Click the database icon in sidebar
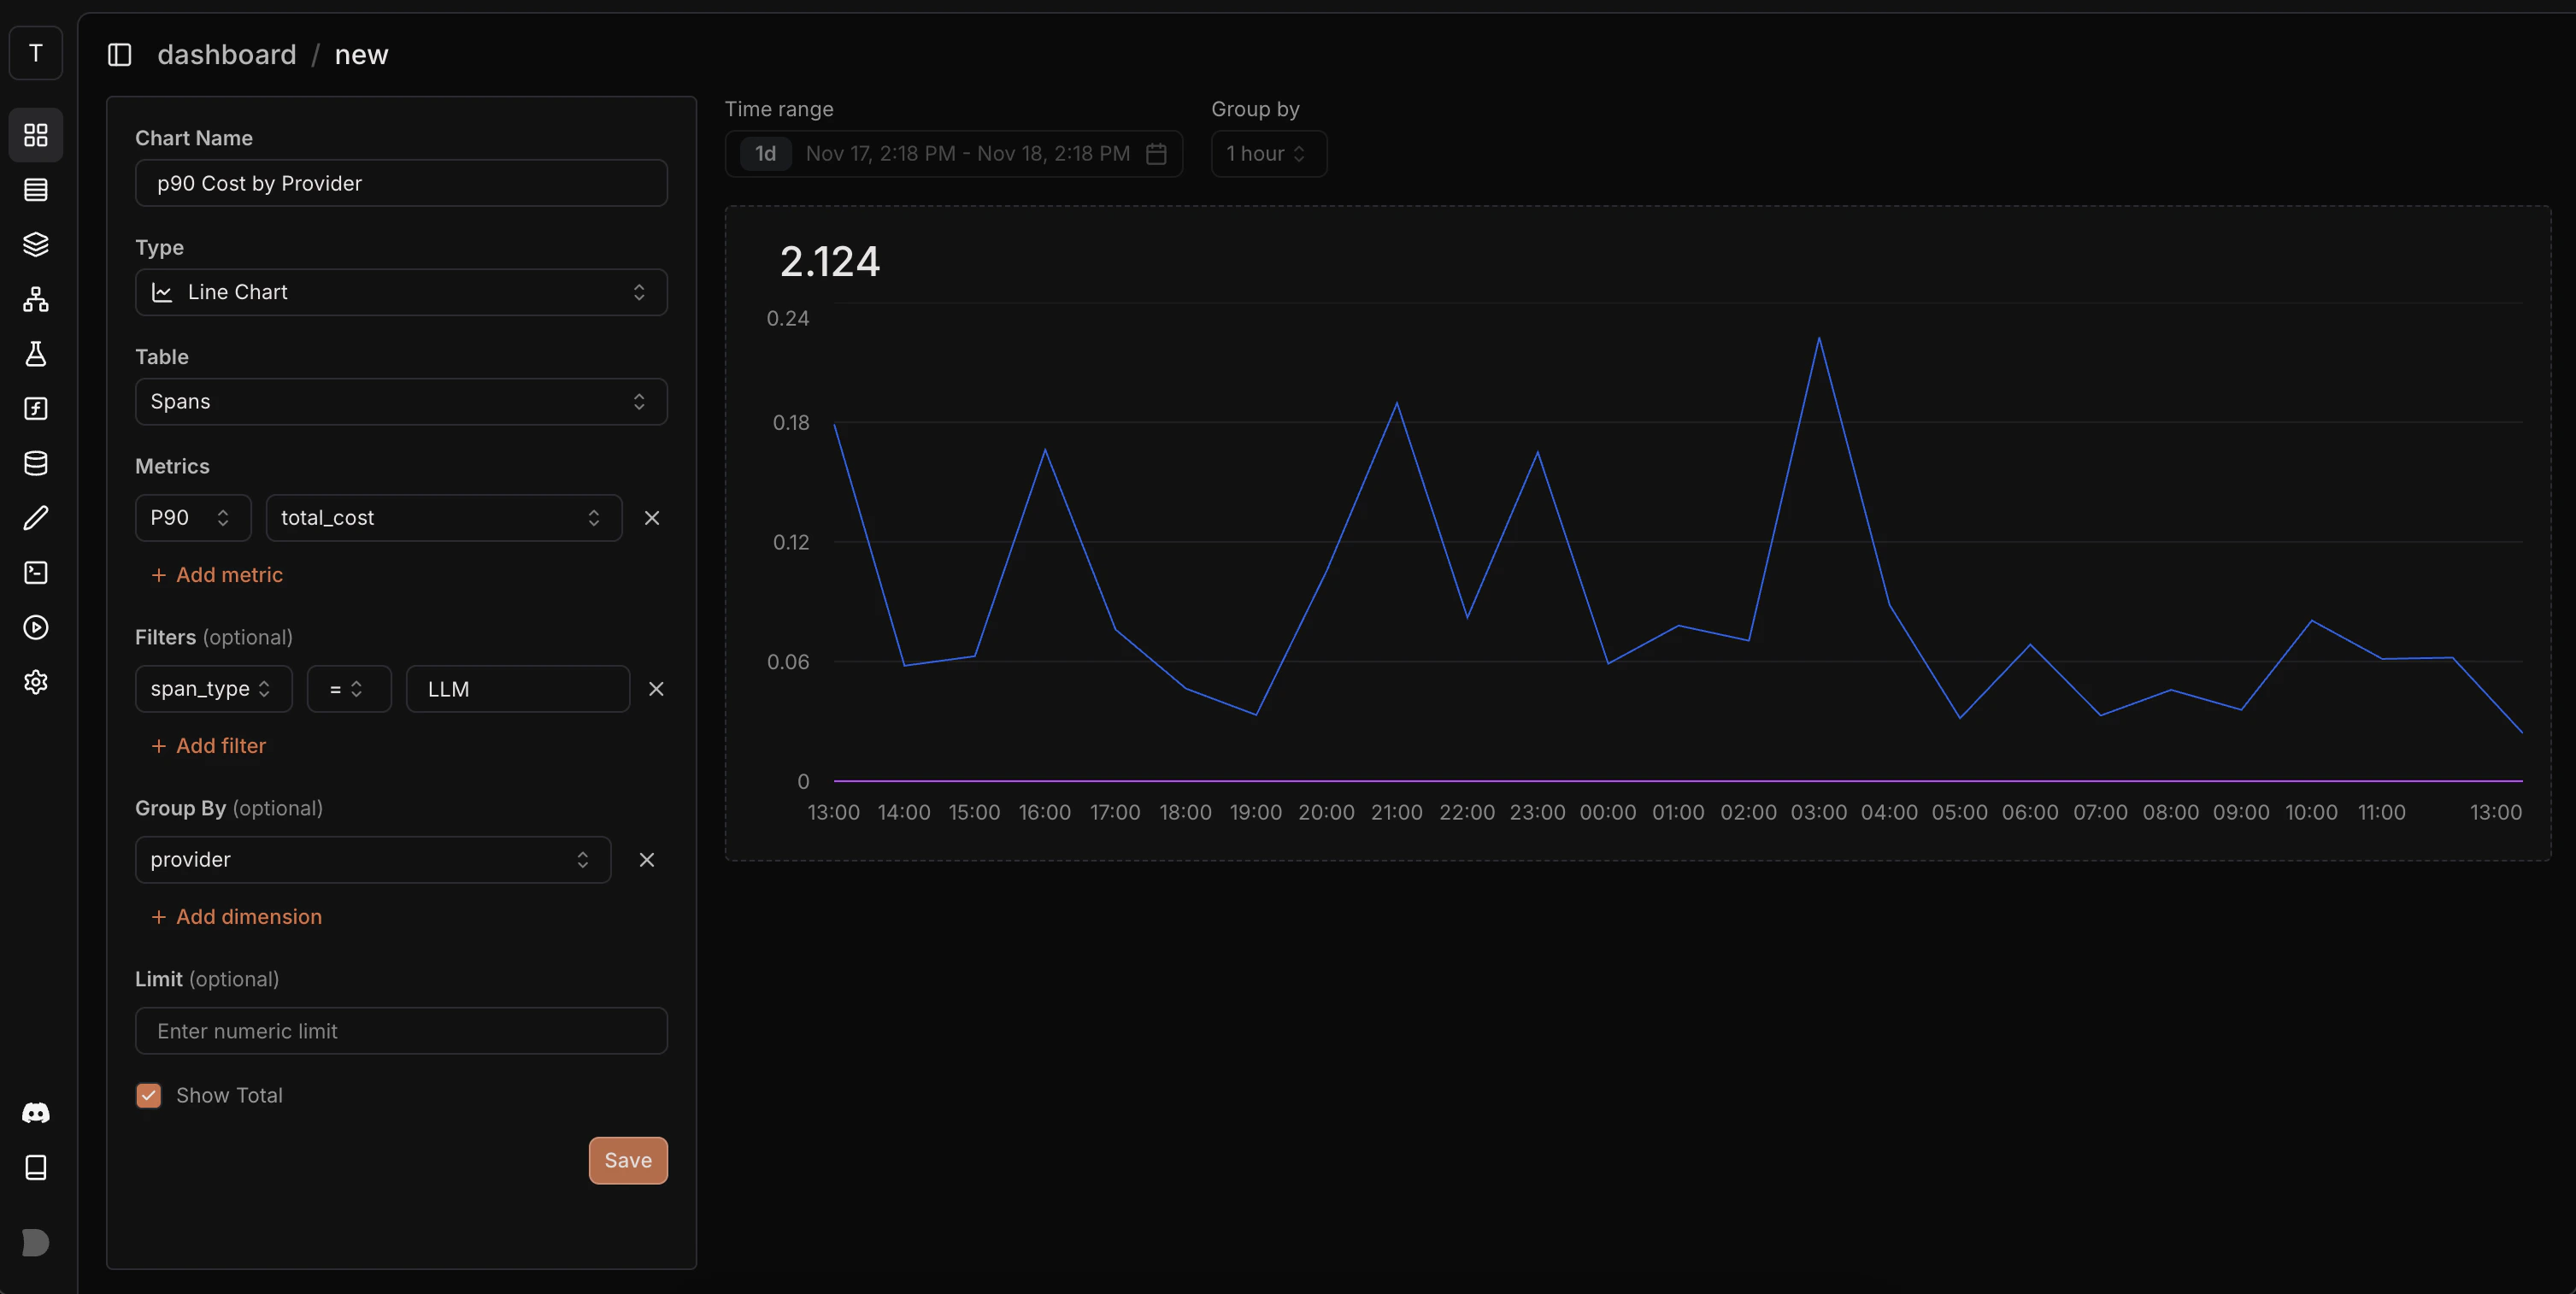The image size is (2576, 1294). click(36, 463)
